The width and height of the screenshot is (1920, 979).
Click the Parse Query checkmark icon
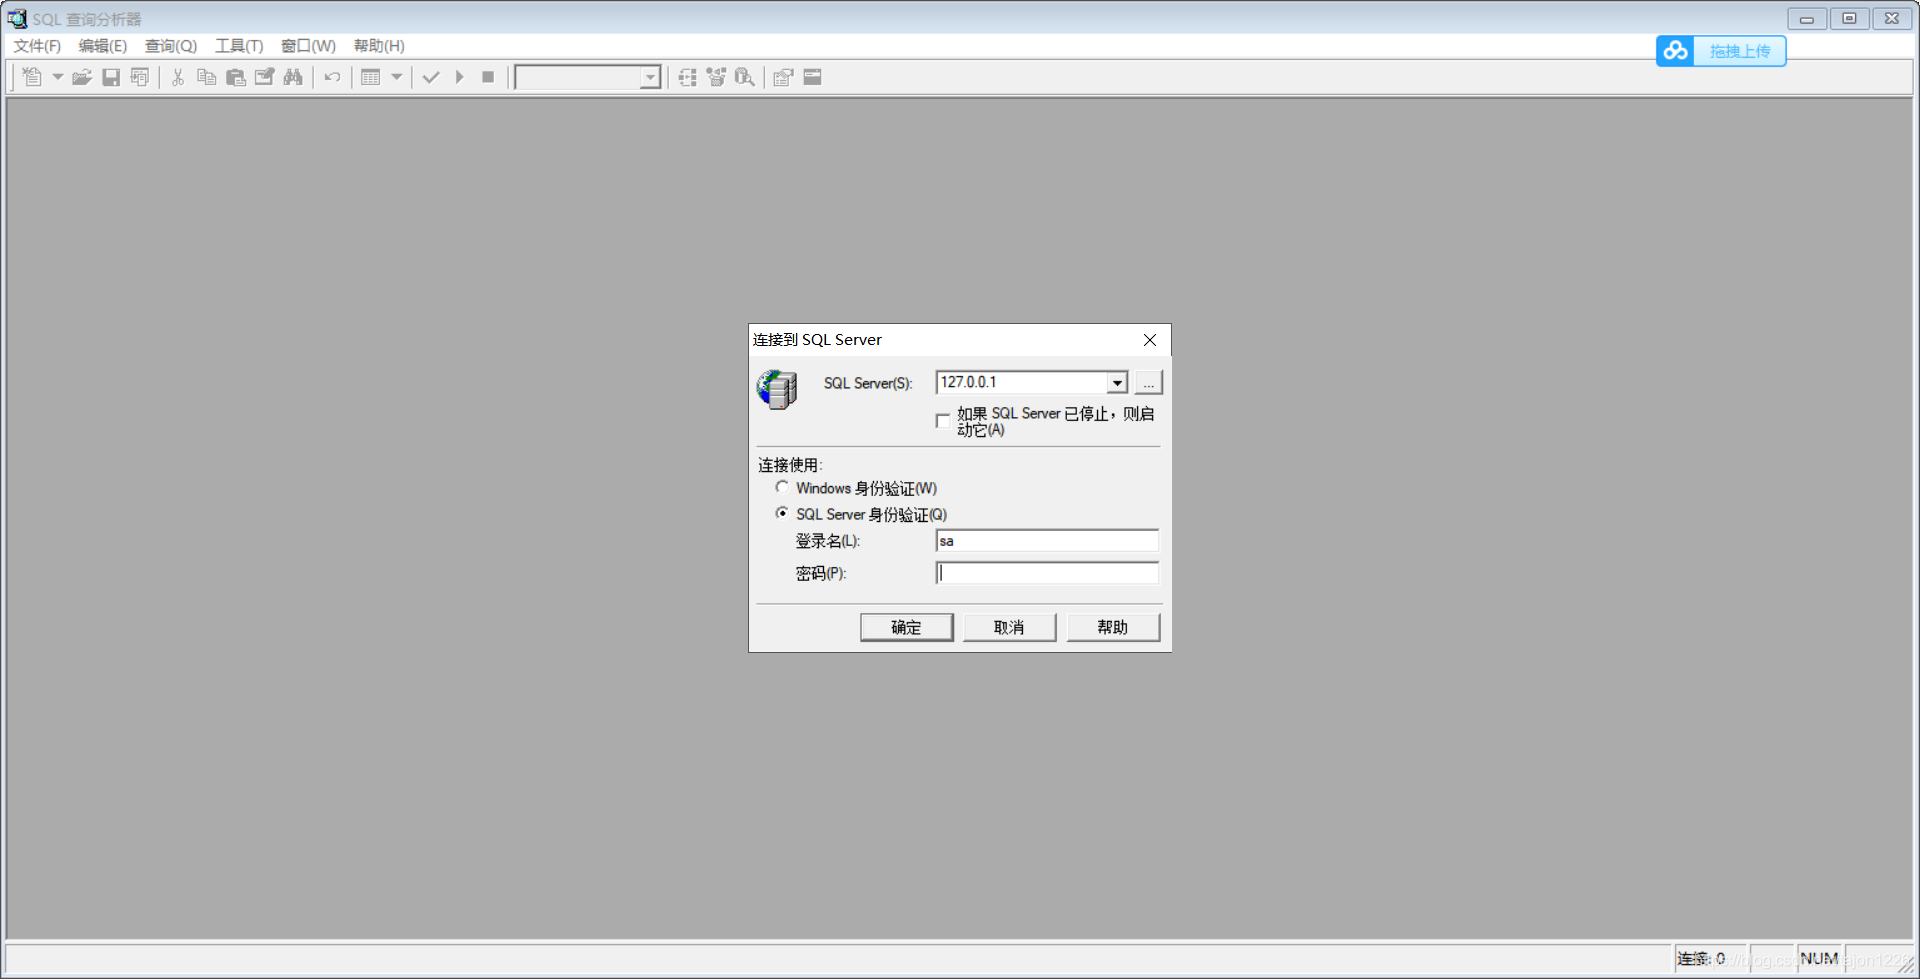[x=431, y=77]
